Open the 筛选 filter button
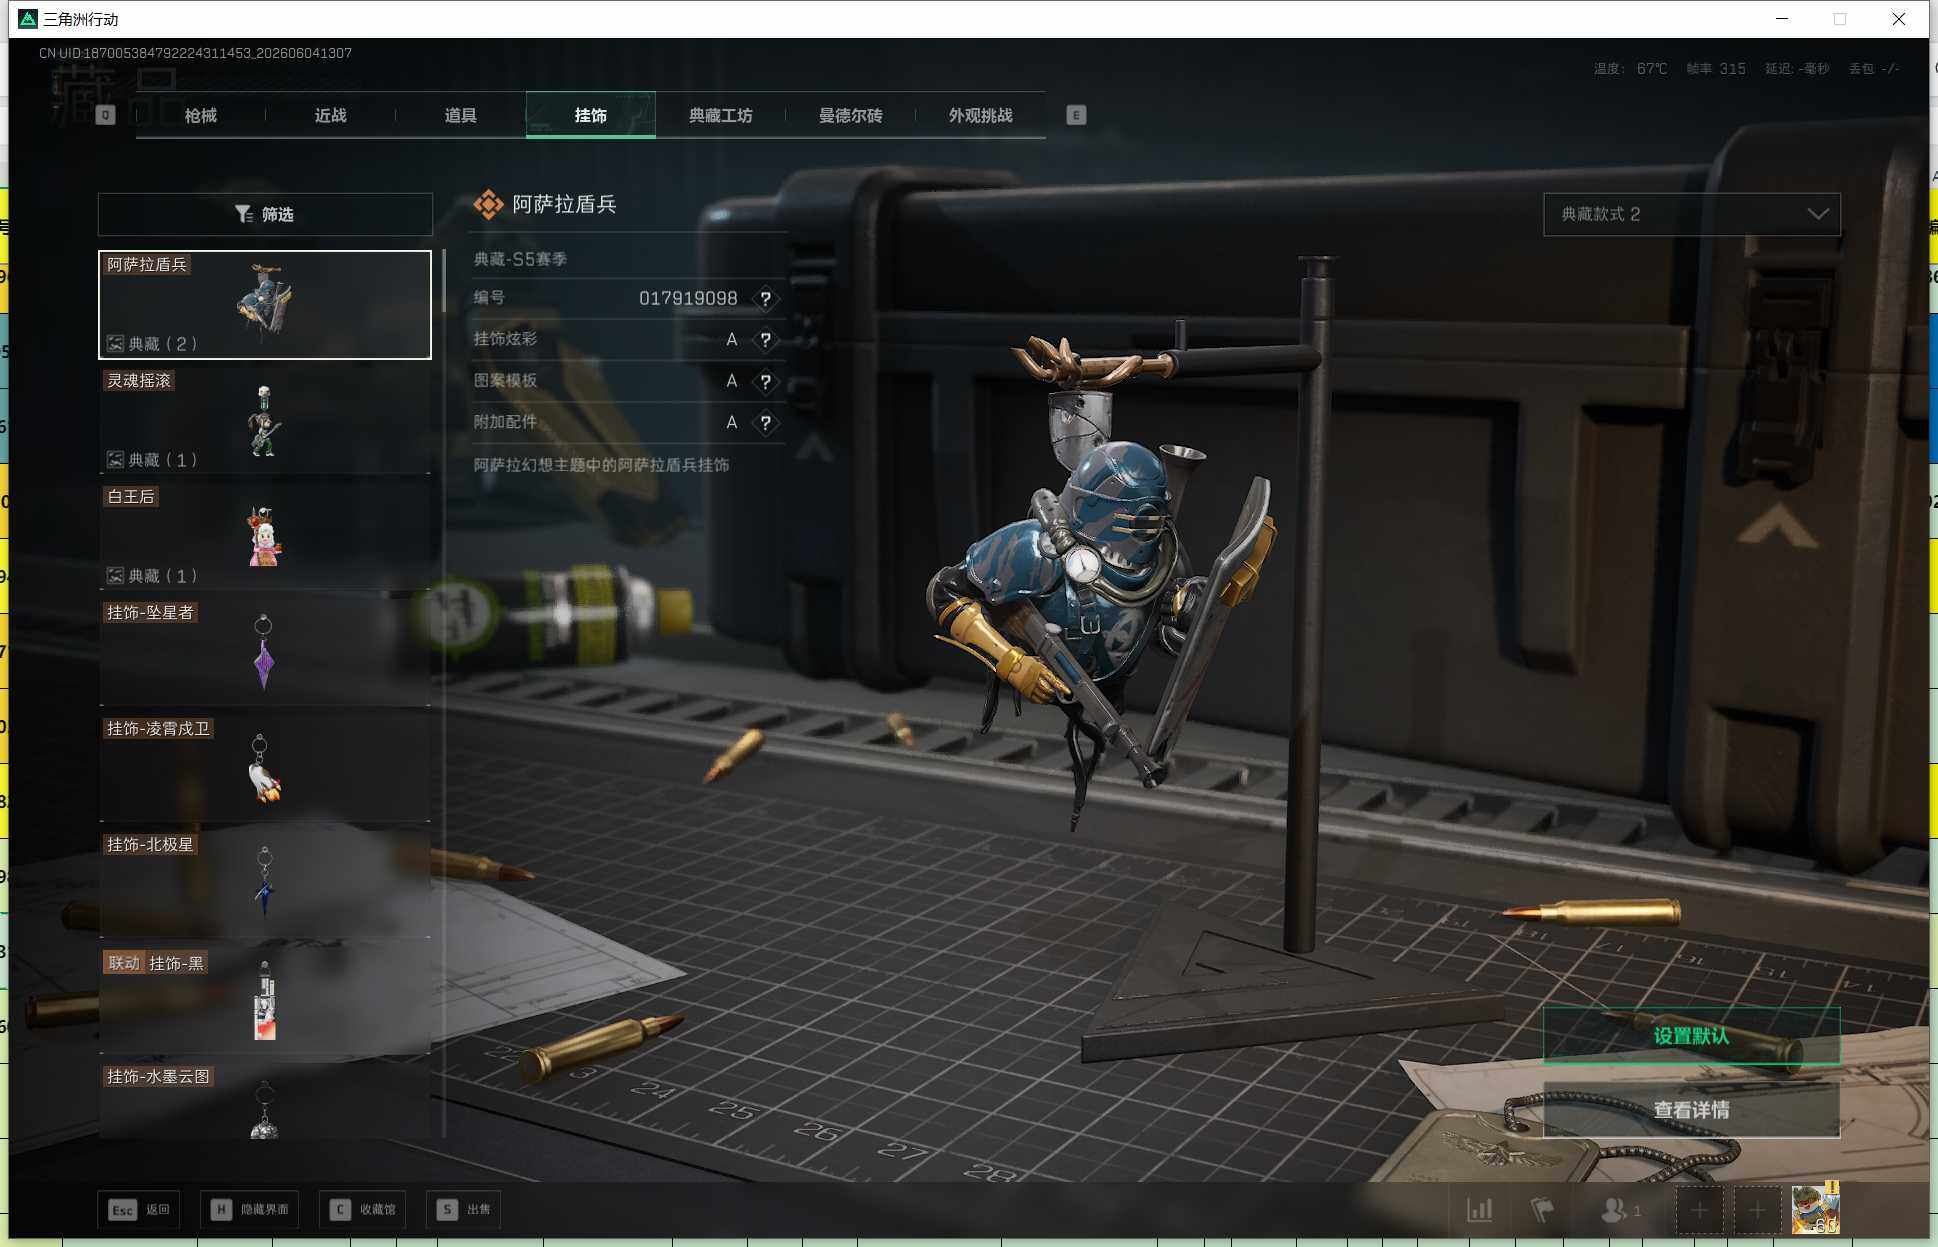Screen dimensions: 1938x1247 [x=265, y=214]
